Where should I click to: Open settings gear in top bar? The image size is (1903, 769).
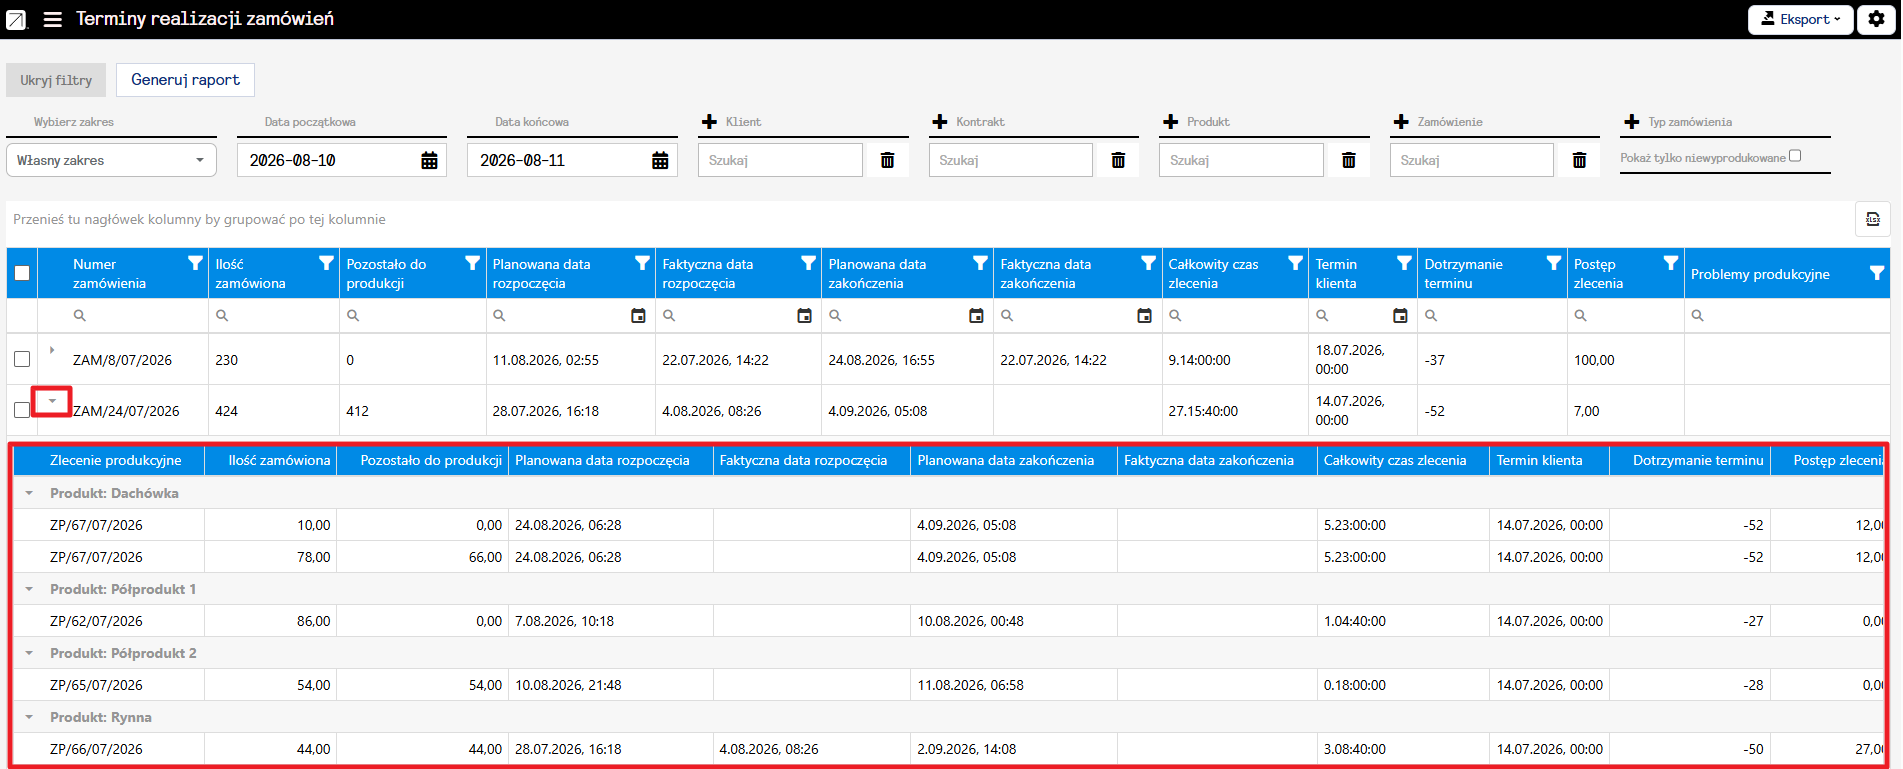[x=1877, y=19]
